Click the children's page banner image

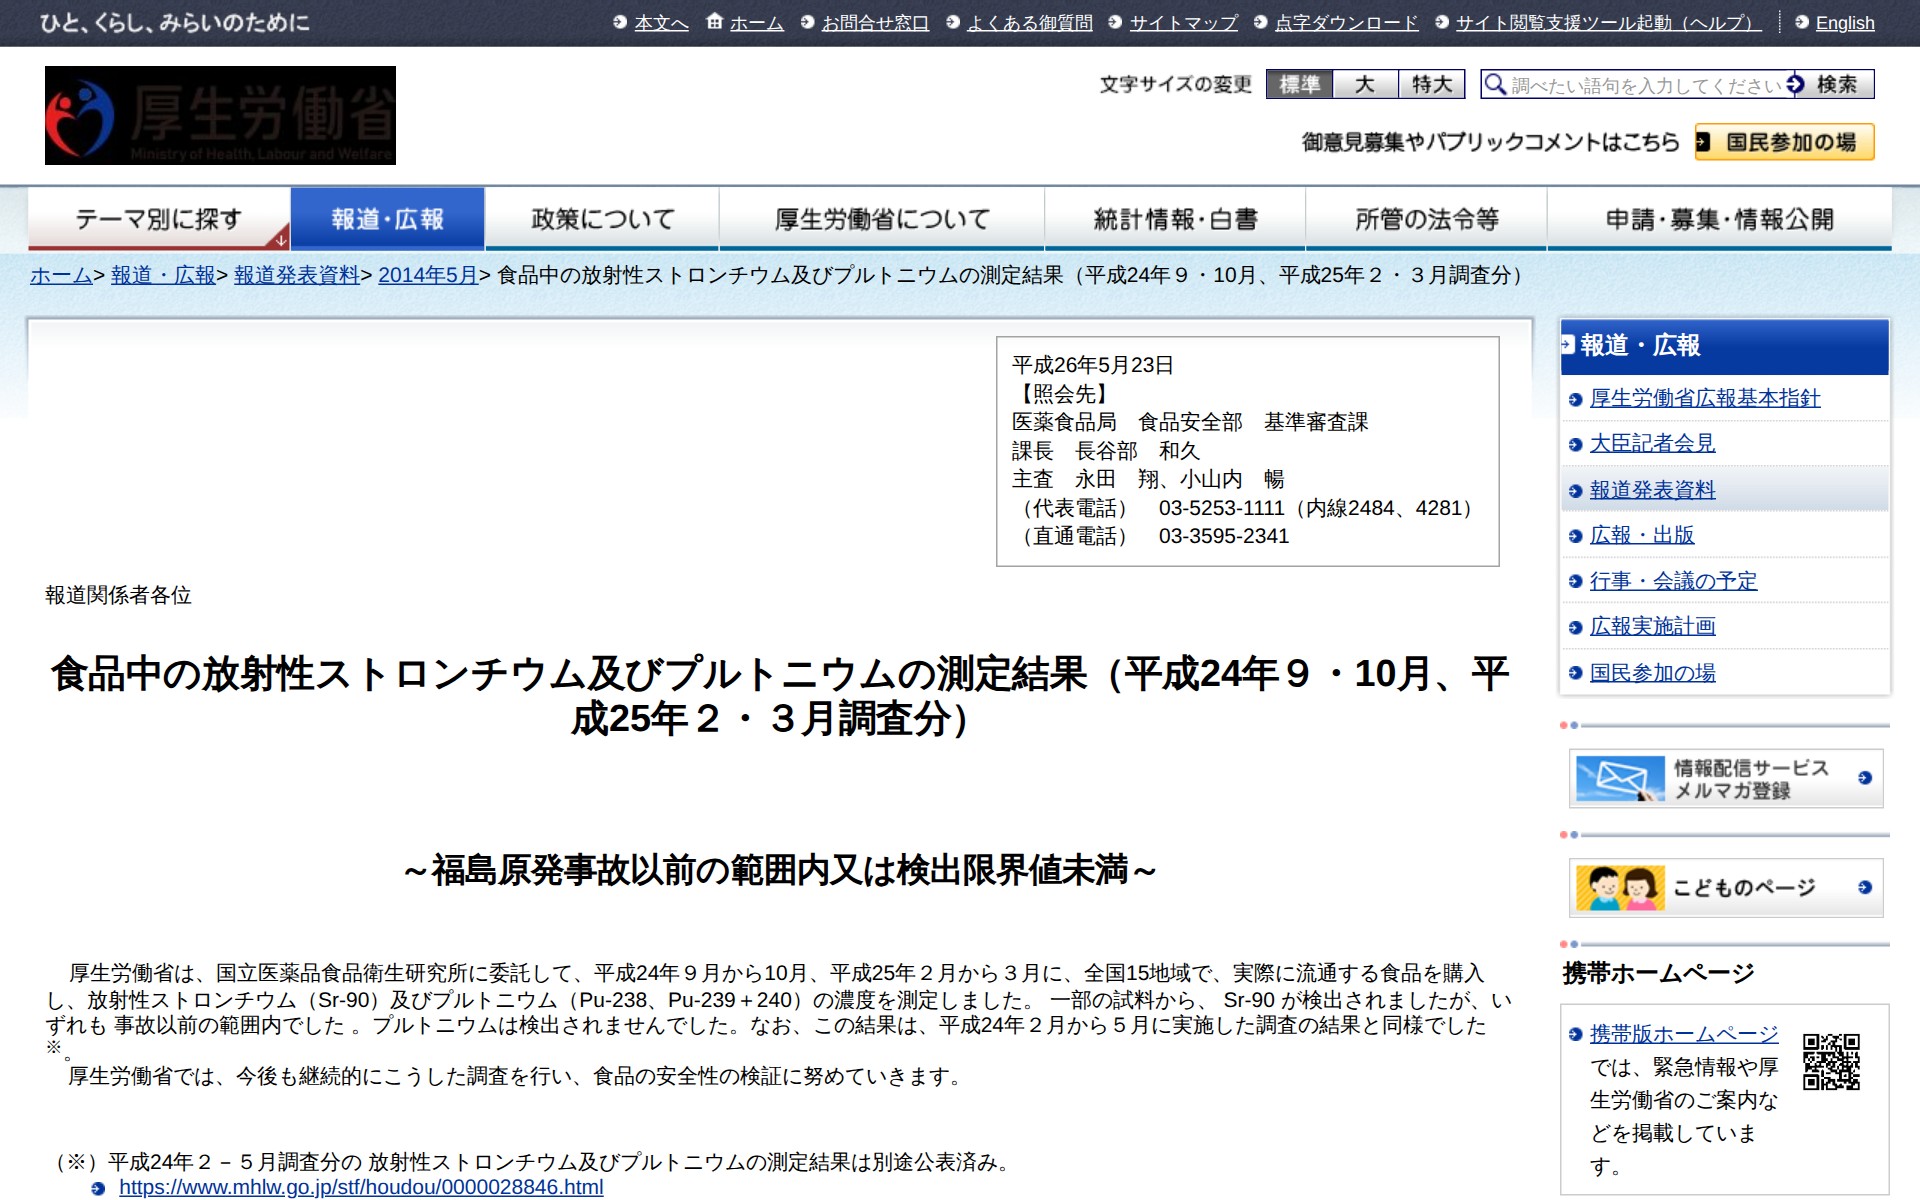pos(1620,887)
